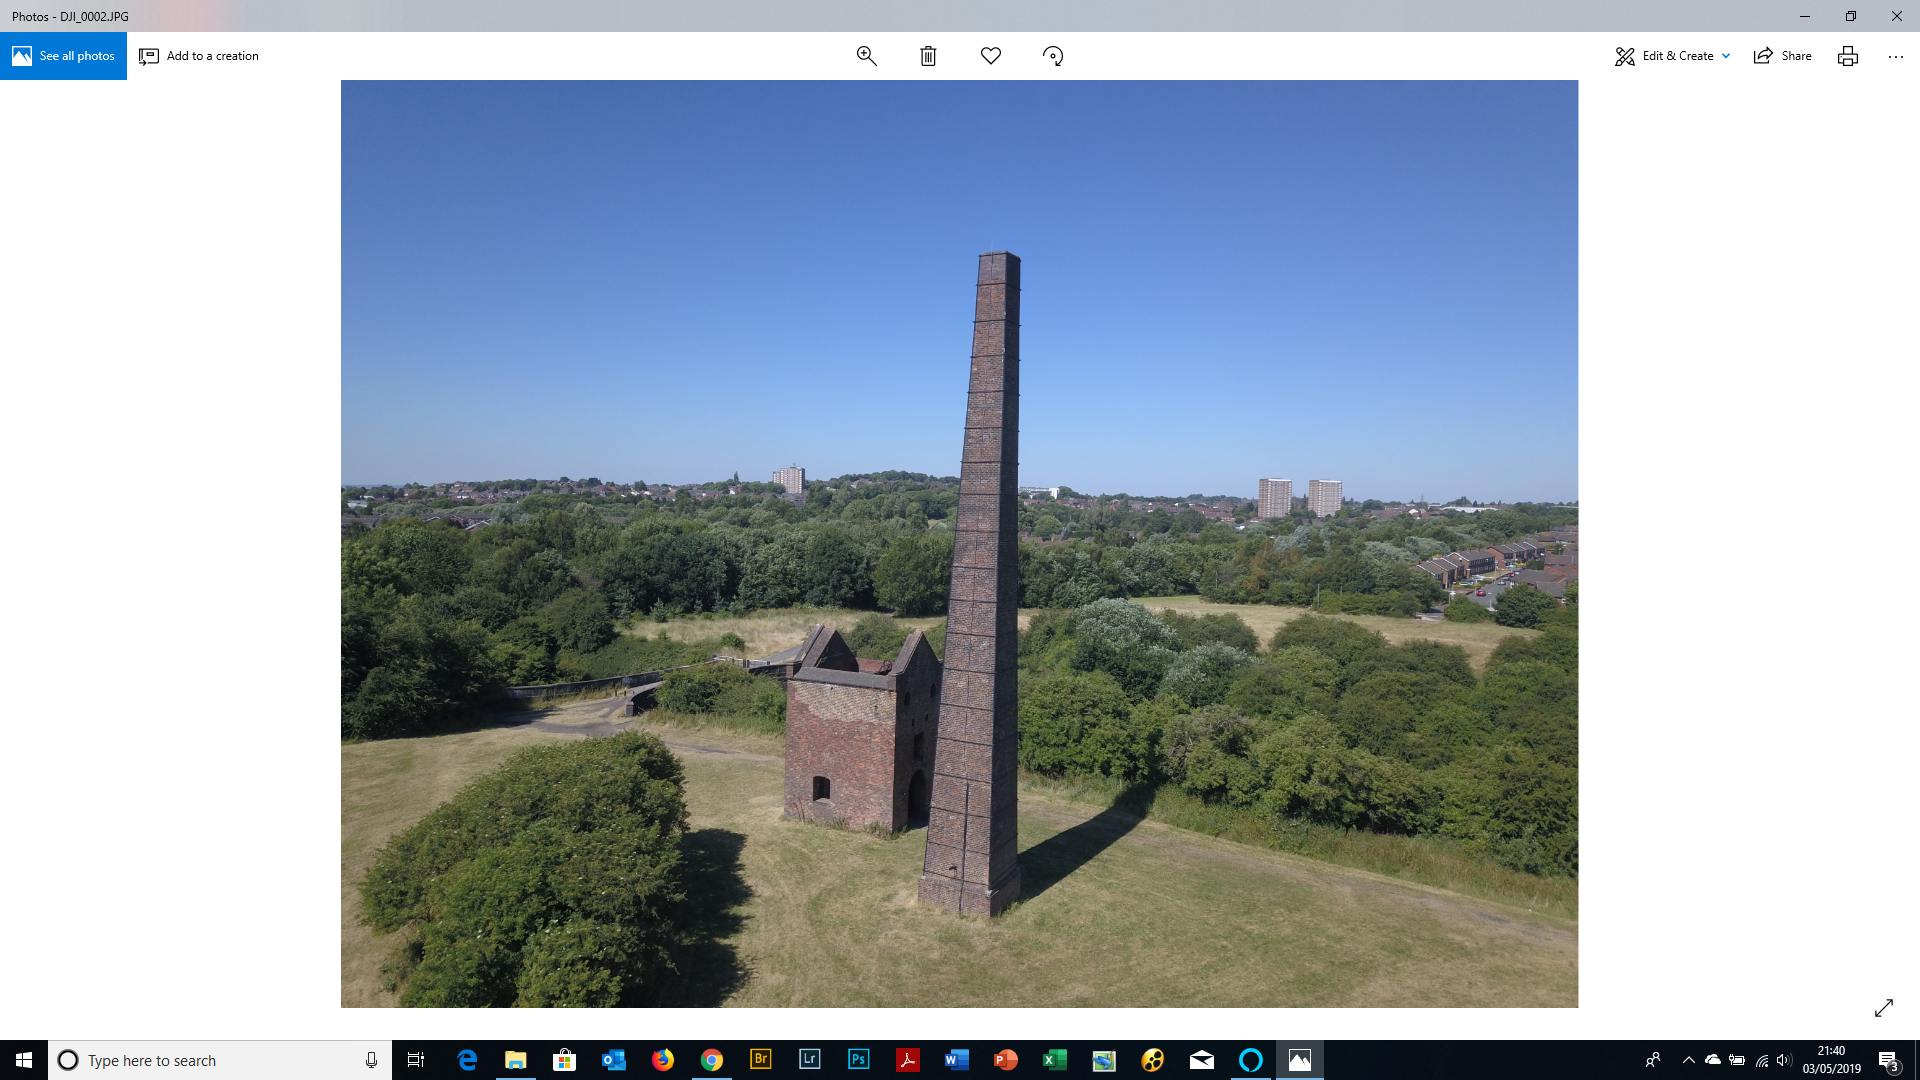1920x1080 pixels.
Task: Enter fullscreen using the expand arrows icon
Action: click(x=1884, y=1008)
